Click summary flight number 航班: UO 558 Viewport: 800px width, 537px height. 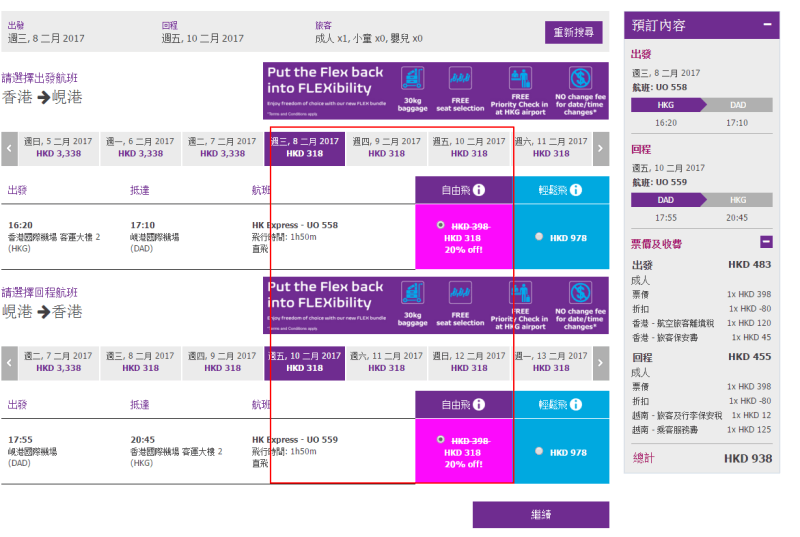[660, 87]
